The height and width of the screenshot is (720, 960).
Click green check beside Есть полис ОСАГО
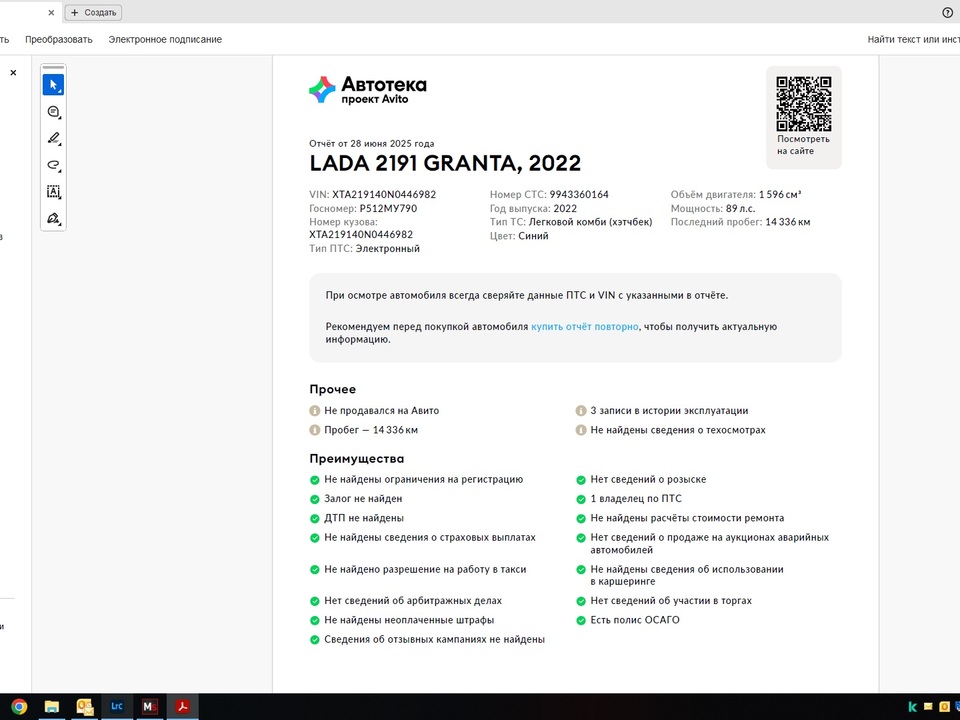[581, 620]
